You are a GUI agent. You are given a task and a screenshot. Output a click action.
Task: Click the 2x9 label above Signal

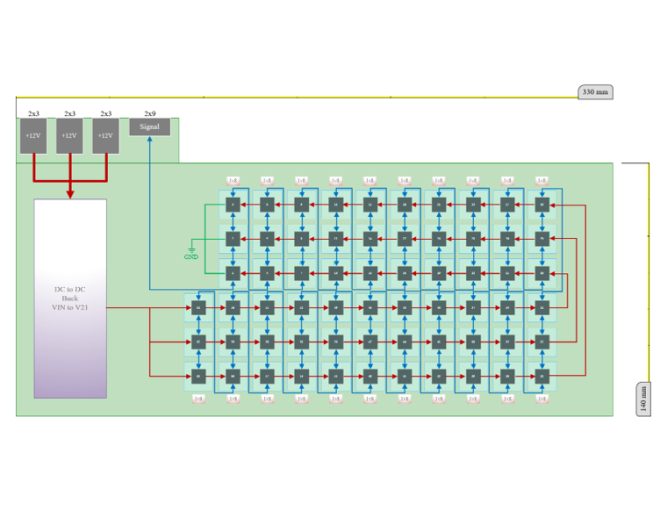(x=149, y=113)
